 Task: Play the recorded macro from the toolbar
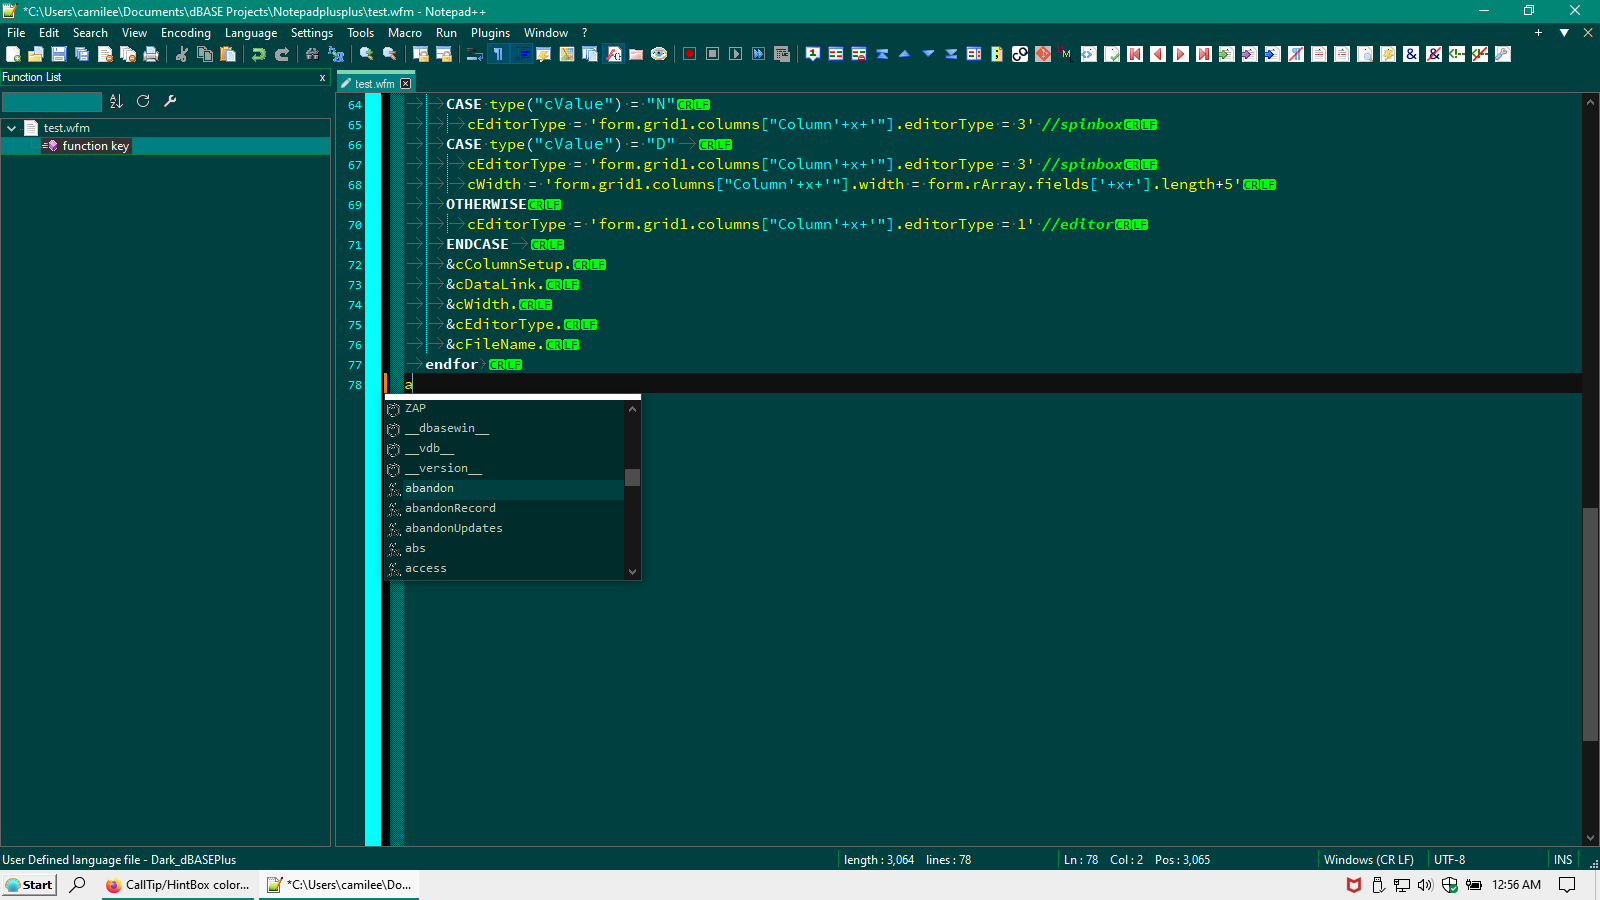[736, 55]
